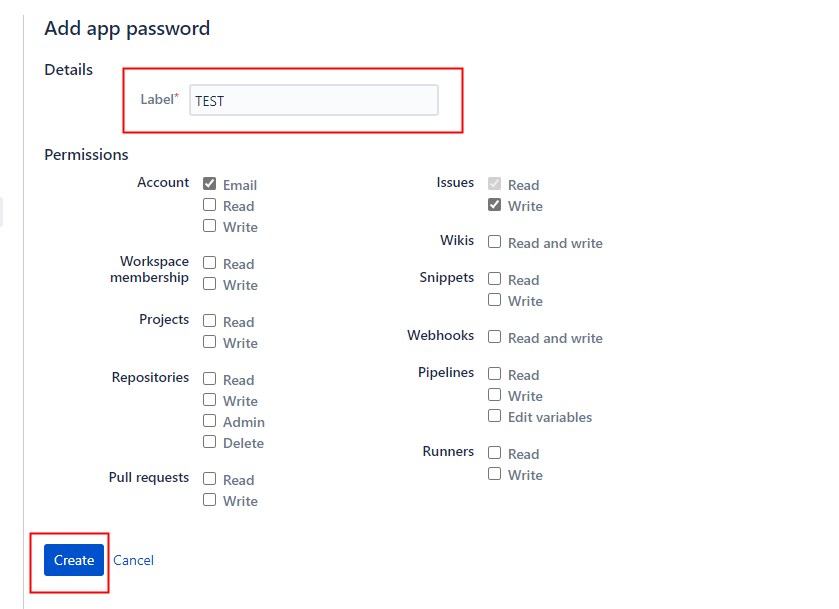Check the Projects Read permission
The width and height of the screenshot is (839, 609).
click(209, 321)
